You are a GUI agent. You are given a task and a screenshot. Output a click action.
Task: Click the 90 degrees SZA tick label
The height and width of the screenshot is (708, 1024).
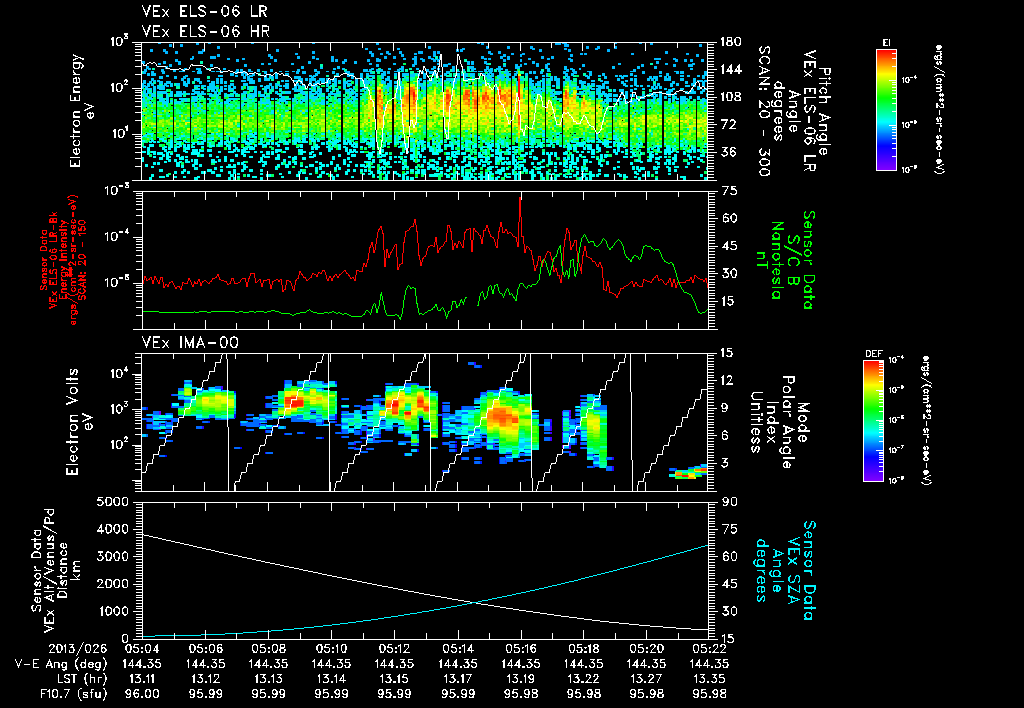[728, 502]
